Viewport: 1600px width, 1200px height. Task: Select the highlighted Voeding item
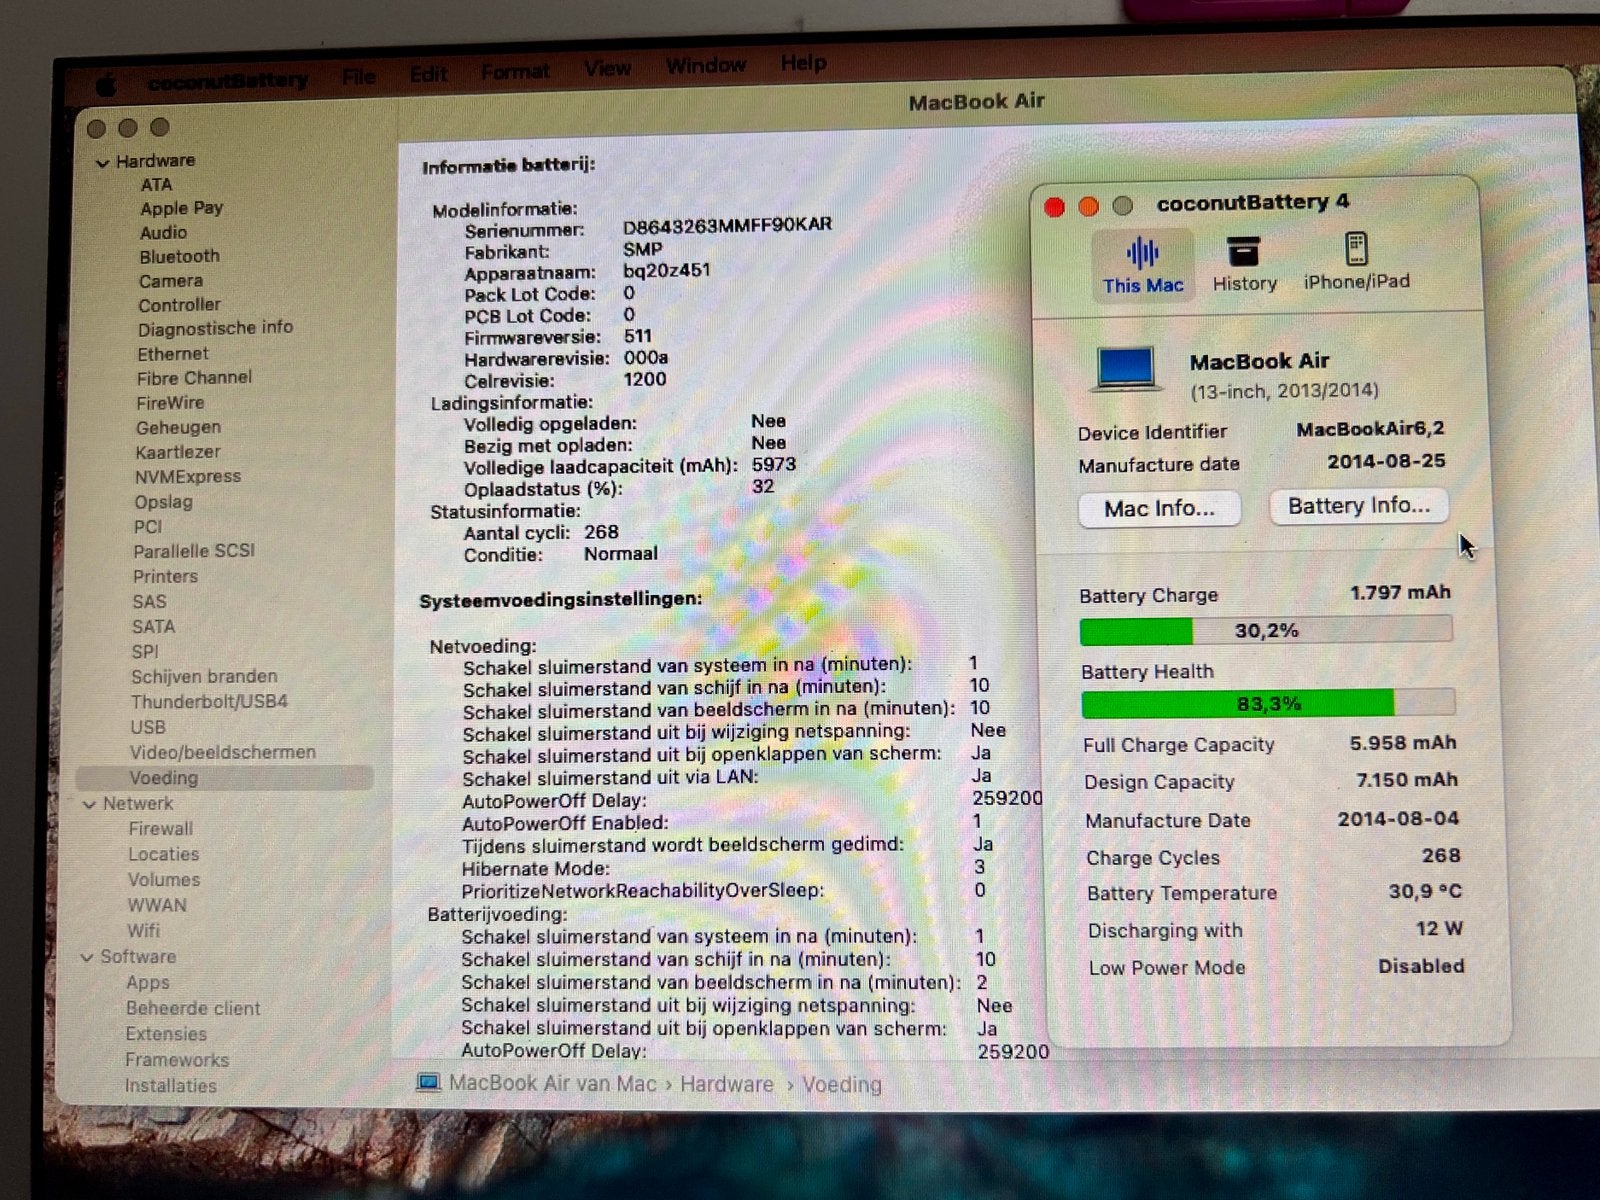point(224,778)
